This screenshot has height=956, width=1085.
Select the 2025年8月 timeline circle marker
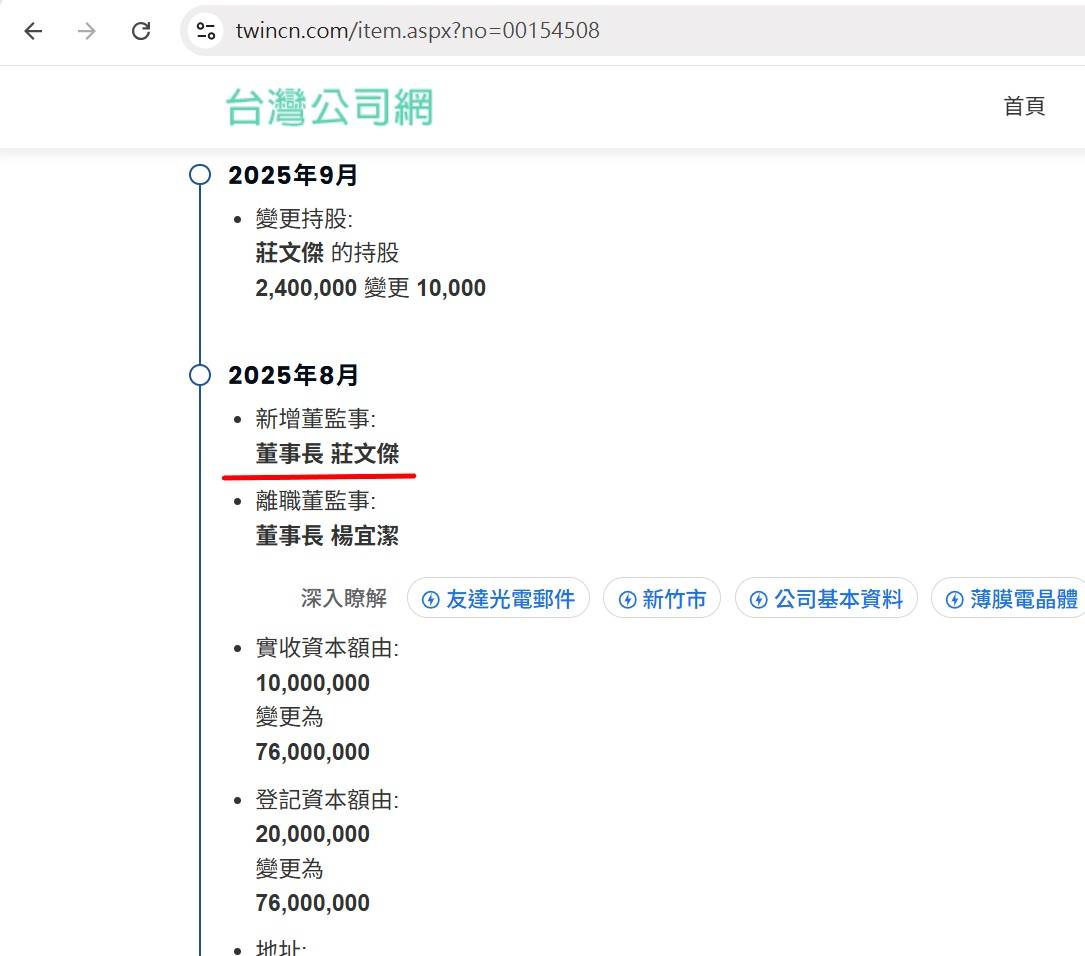point(200,375)
